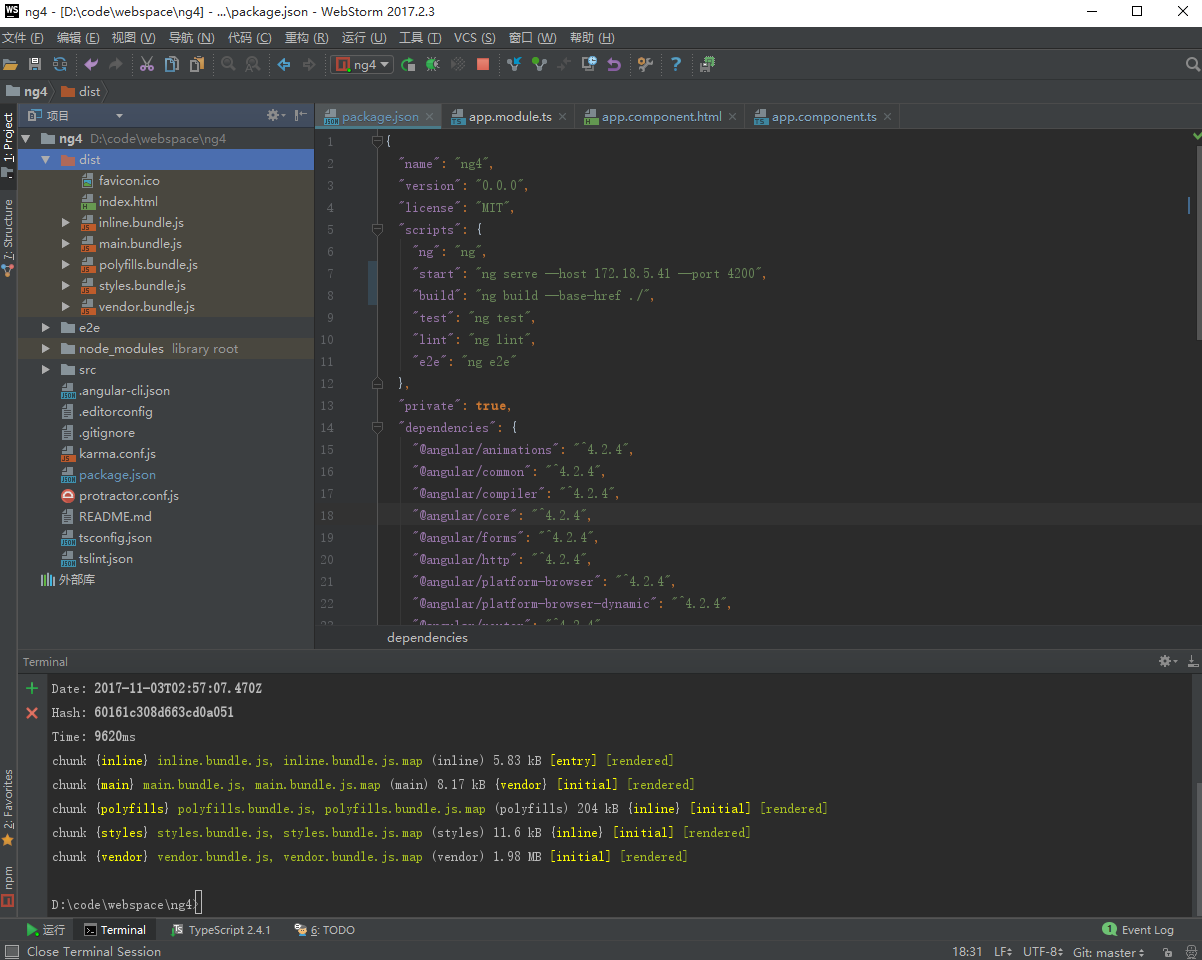Close the terminal session with red X

(x=32, y=713)
